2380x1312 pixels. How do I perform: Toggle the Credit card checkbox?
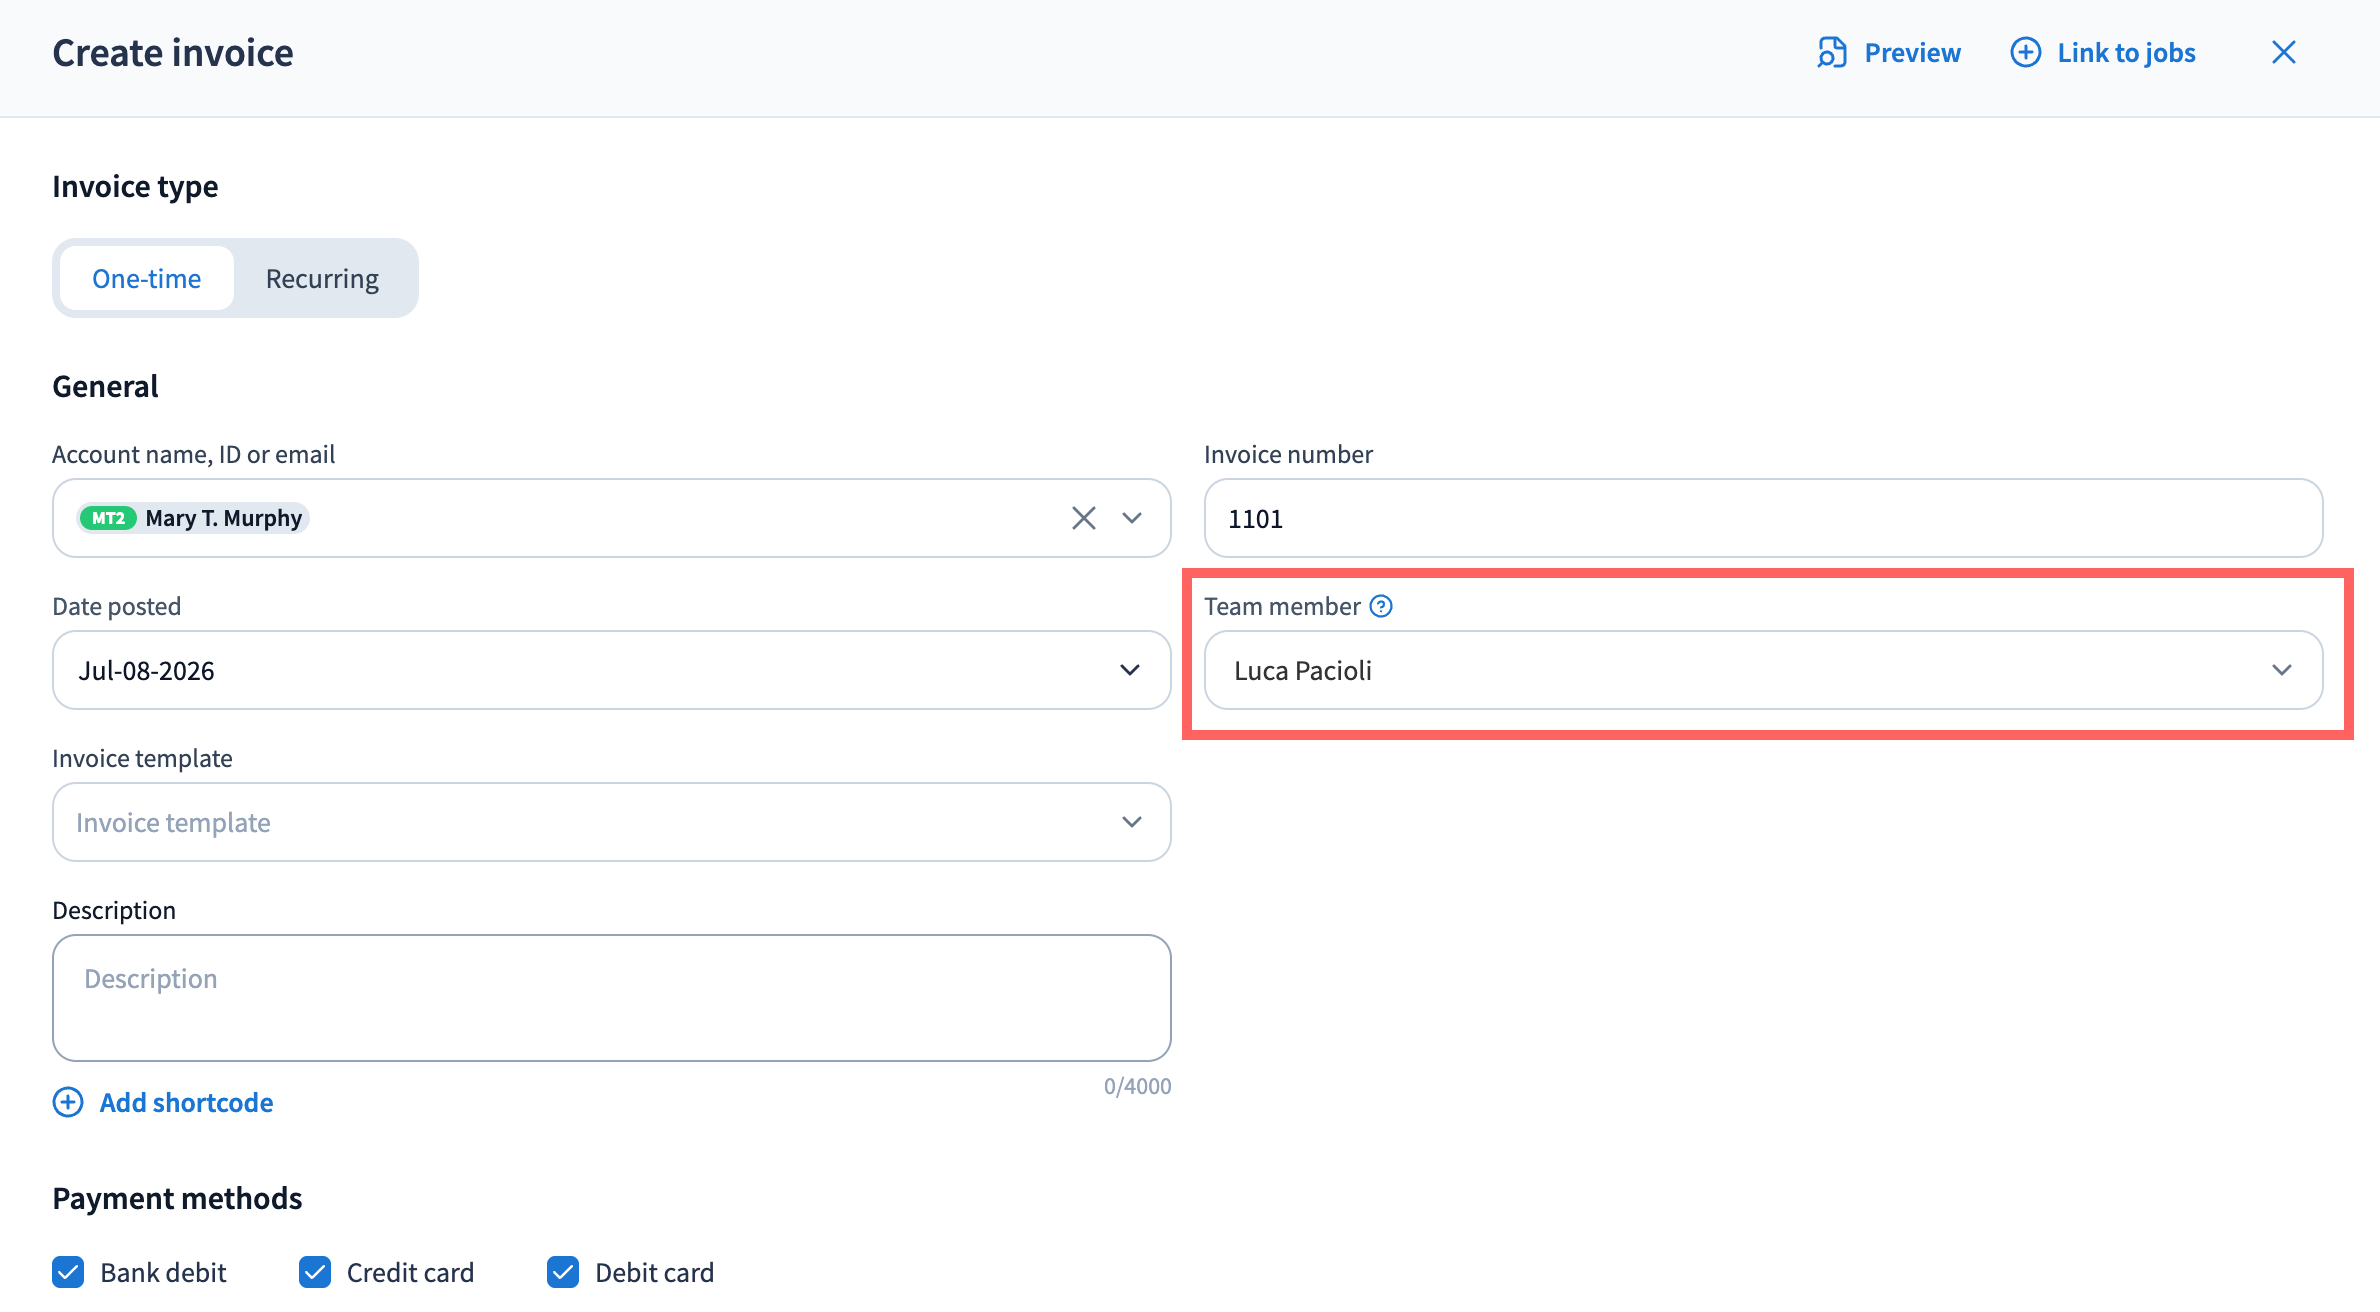tap(315, 1272)
